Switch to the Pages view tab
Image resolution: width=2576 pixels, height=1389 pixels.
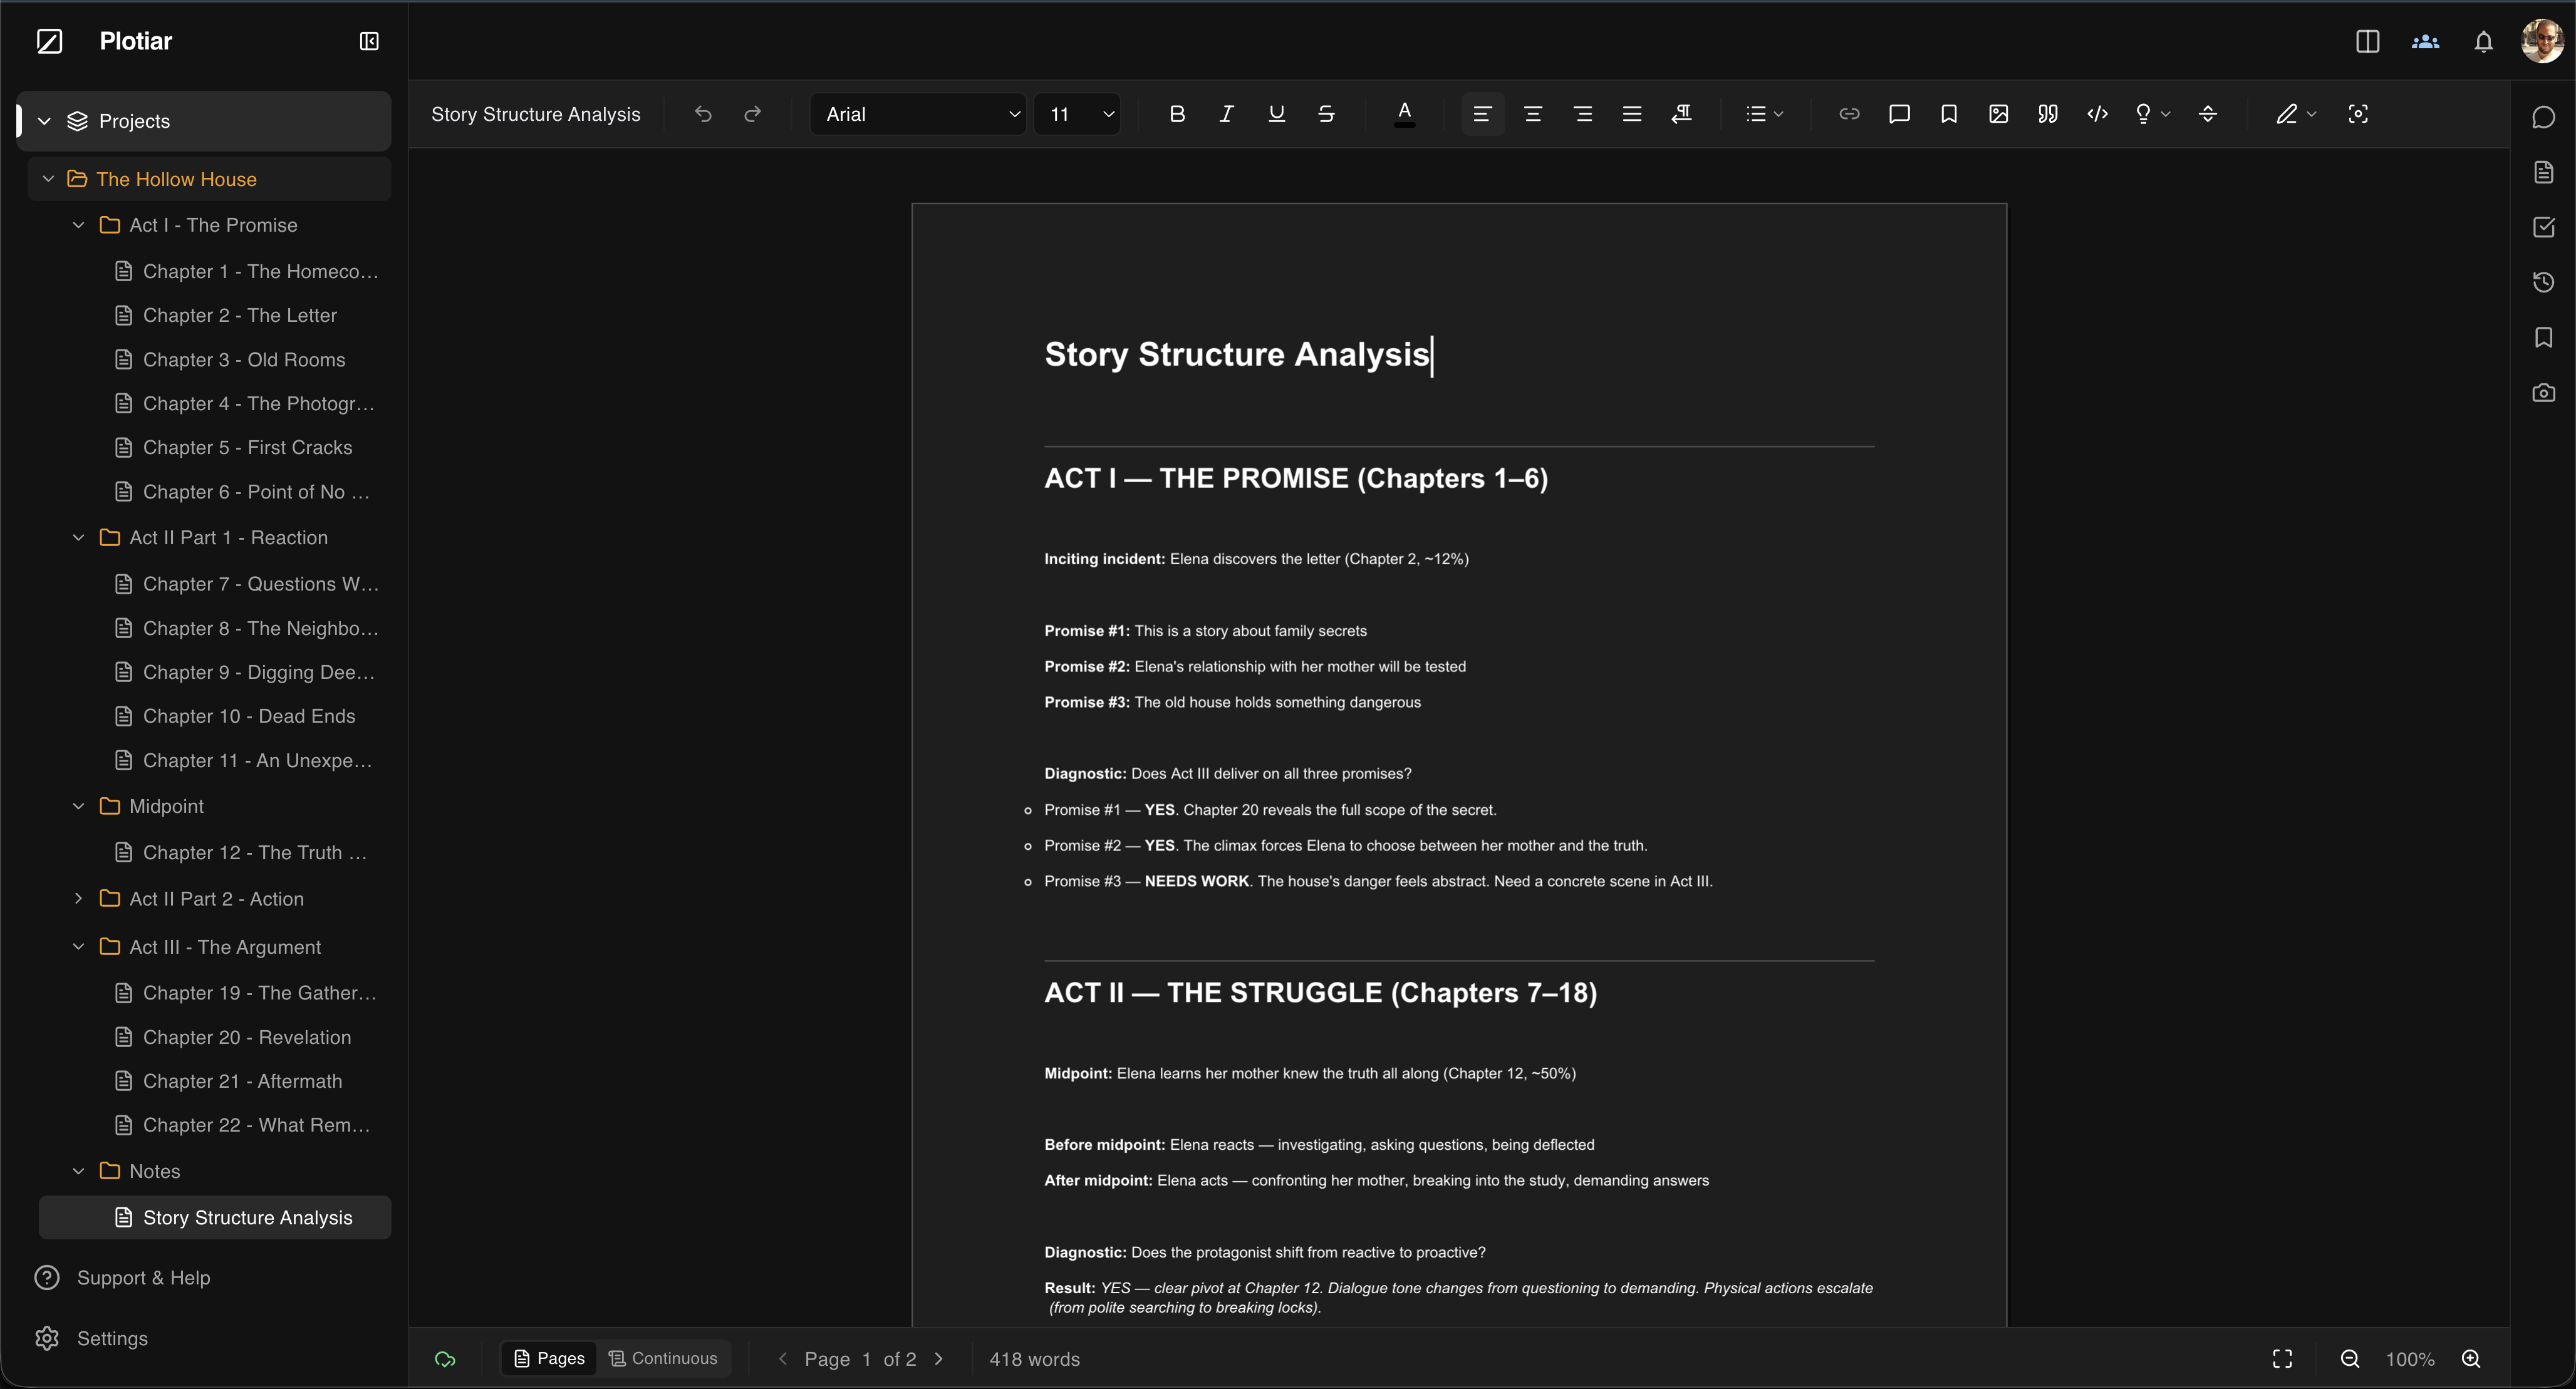(548, 1358)
